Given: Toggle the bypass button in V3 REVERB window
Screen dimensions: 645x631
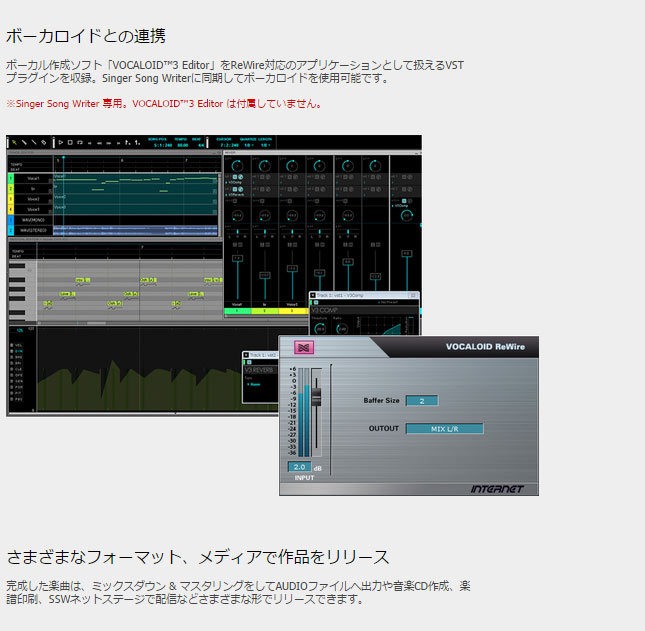Looking at the screenshot, I should pos(249,362).
